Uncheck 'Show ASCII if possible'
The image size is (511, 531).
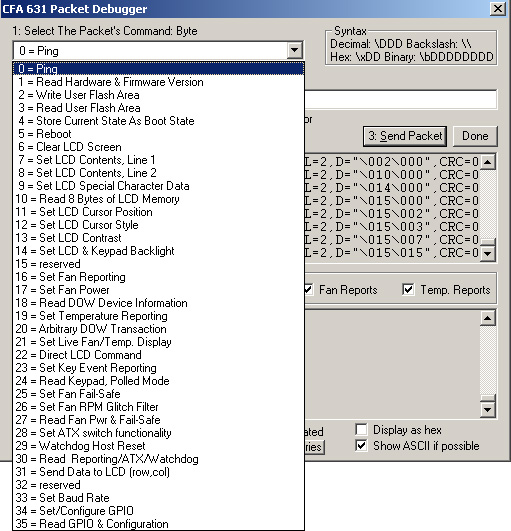(361, 446)
